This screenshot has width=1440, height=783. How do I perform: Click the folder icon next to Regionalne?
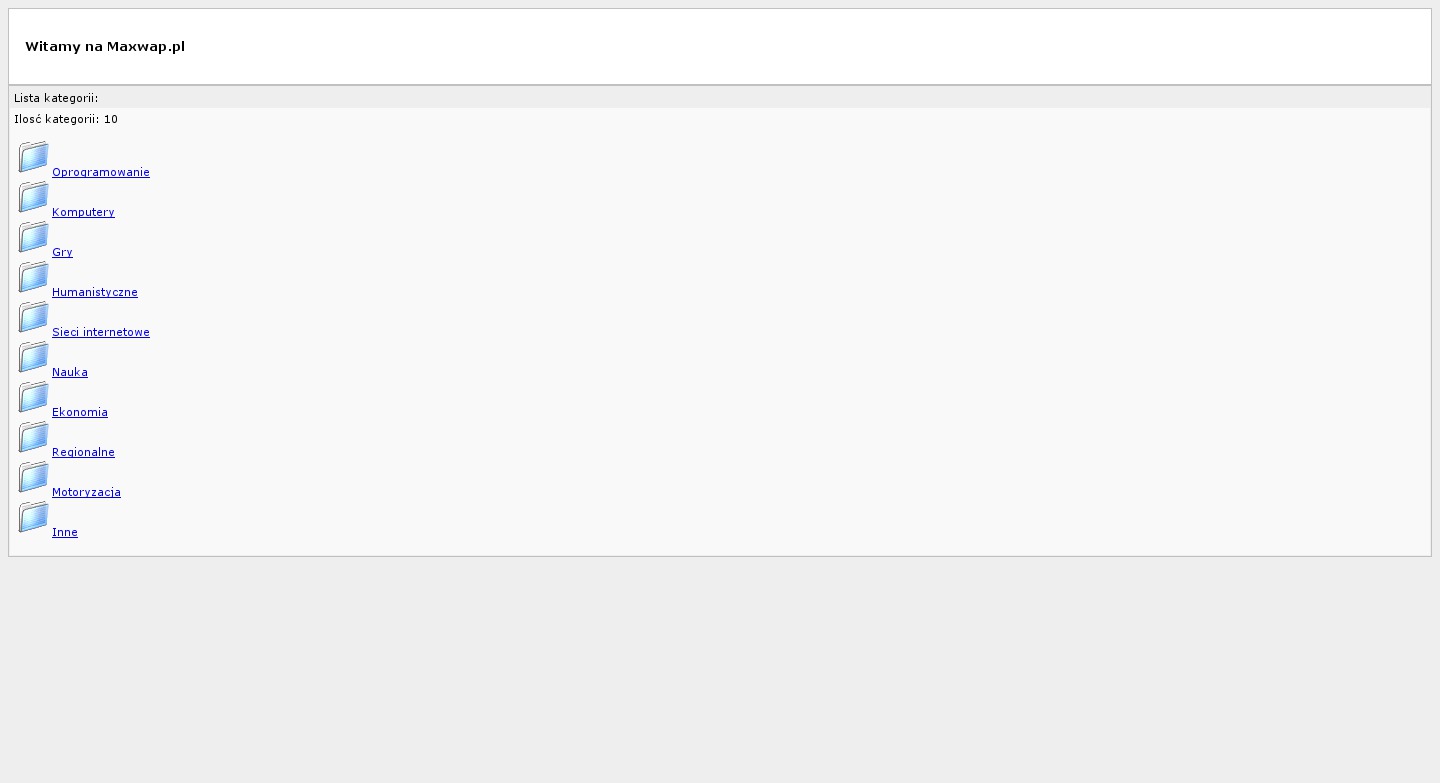(x=33, y=437)
